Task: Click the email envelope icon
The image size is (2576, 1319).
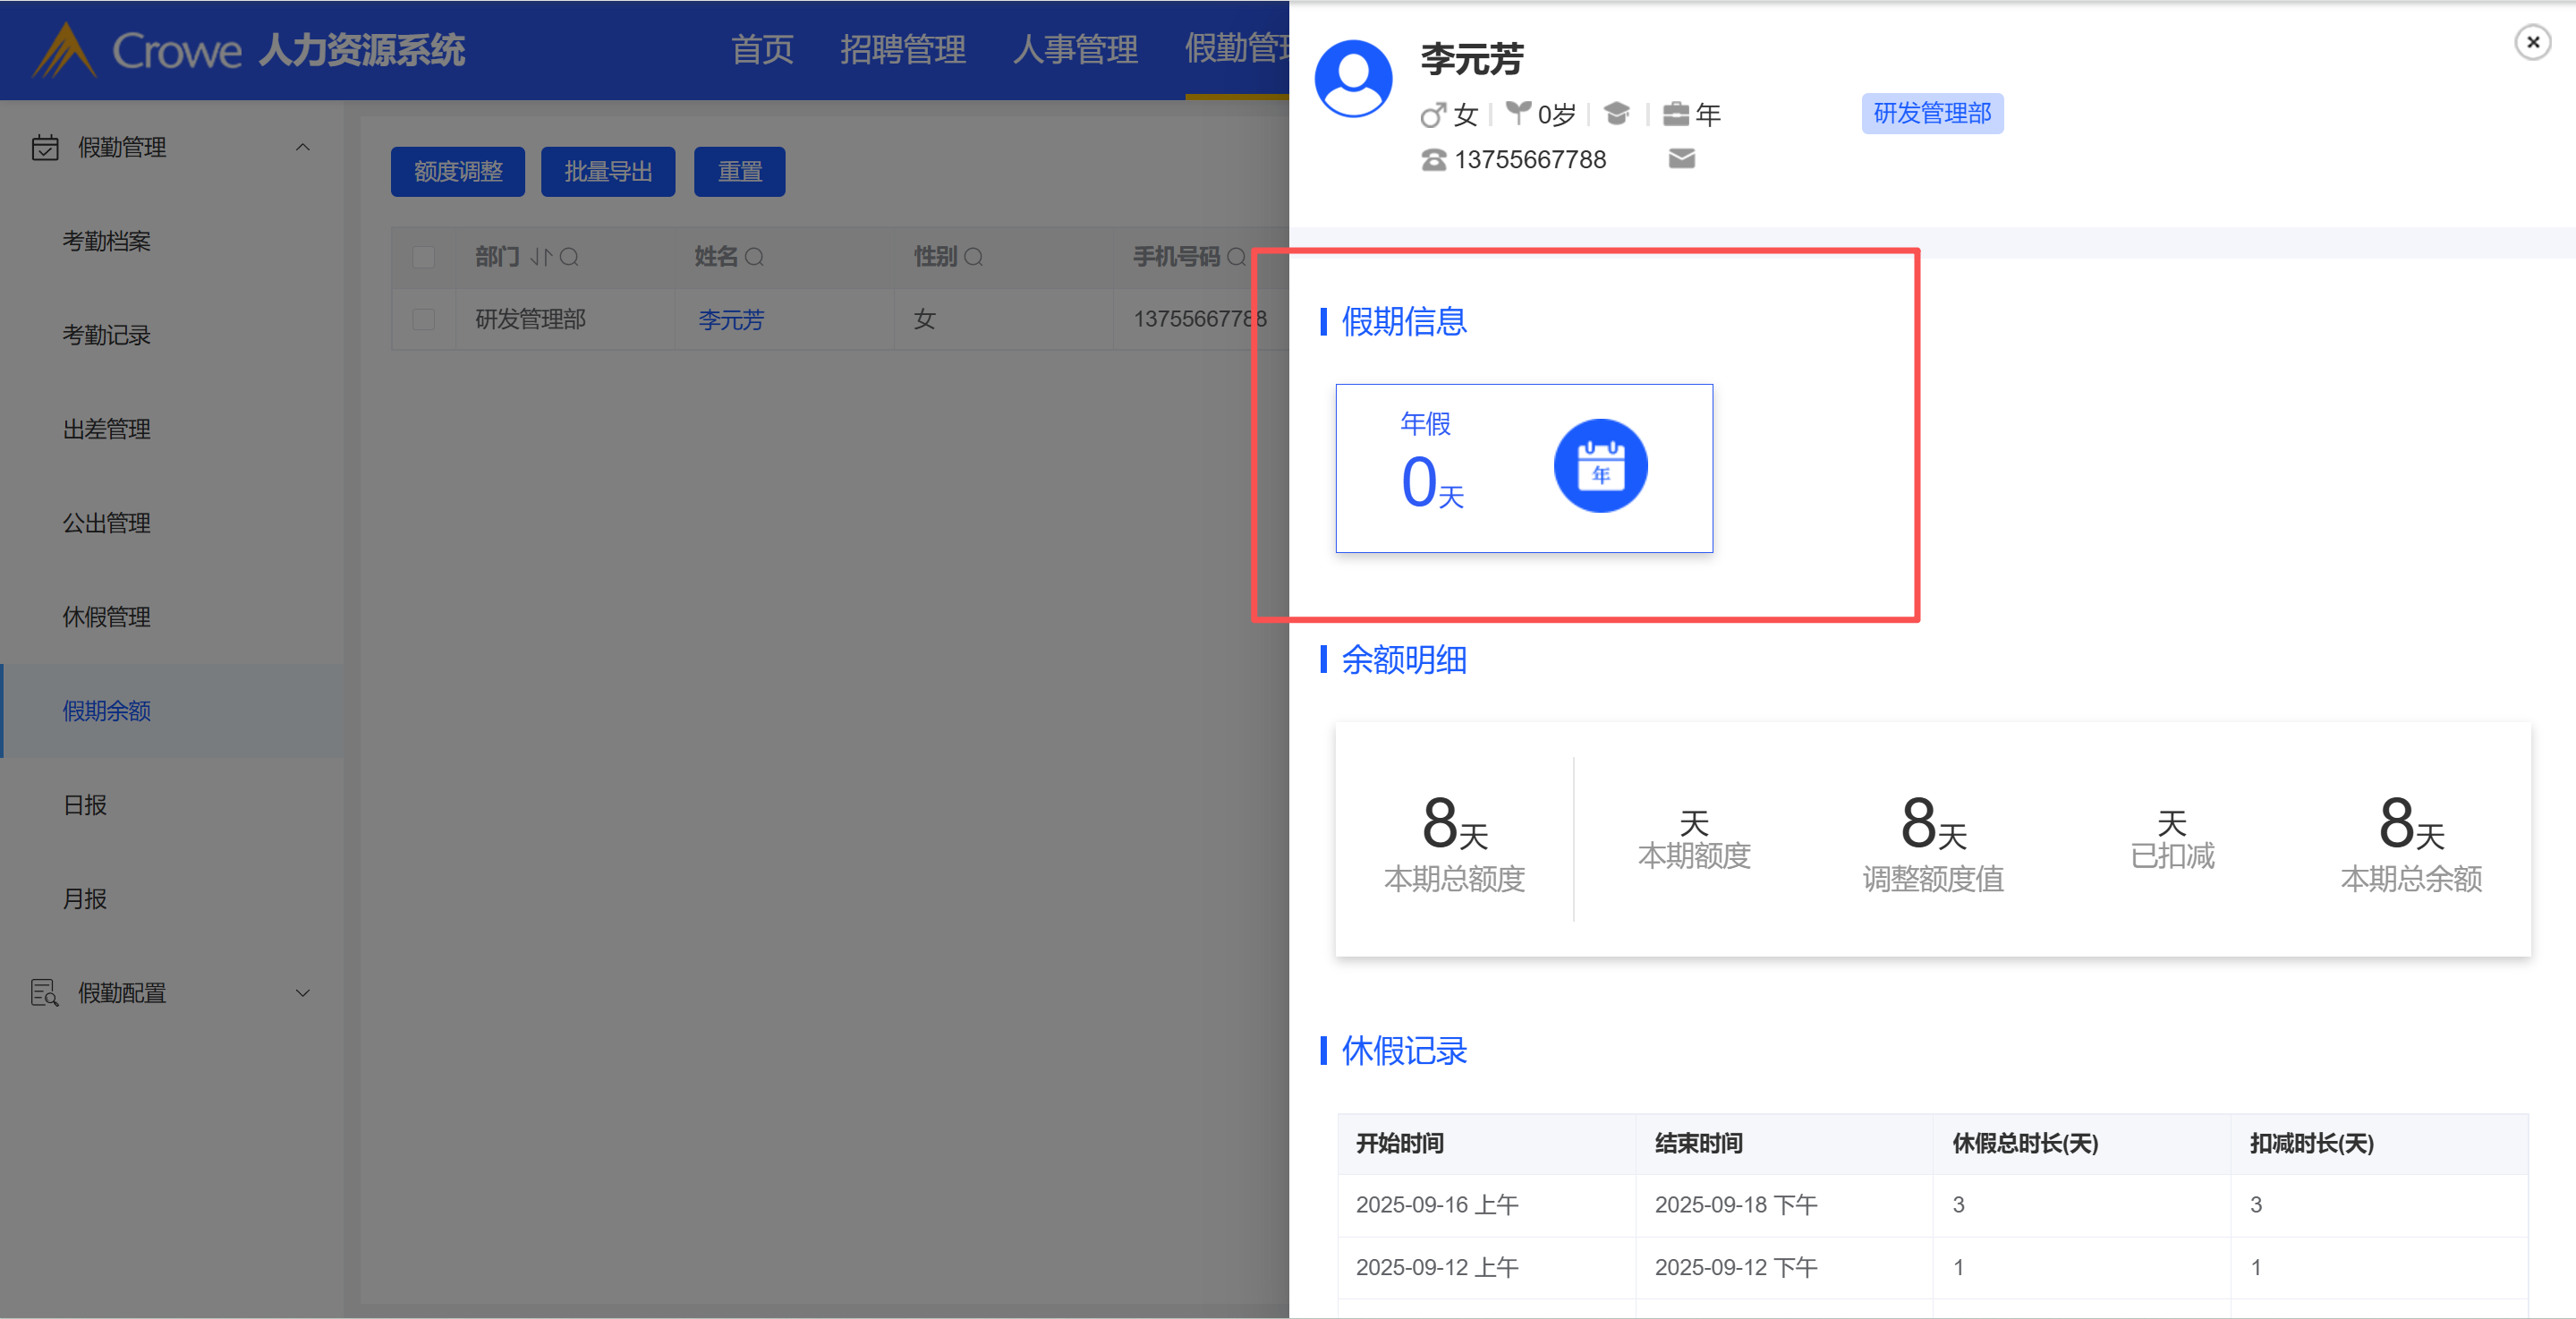Action: click(1681, 159)
